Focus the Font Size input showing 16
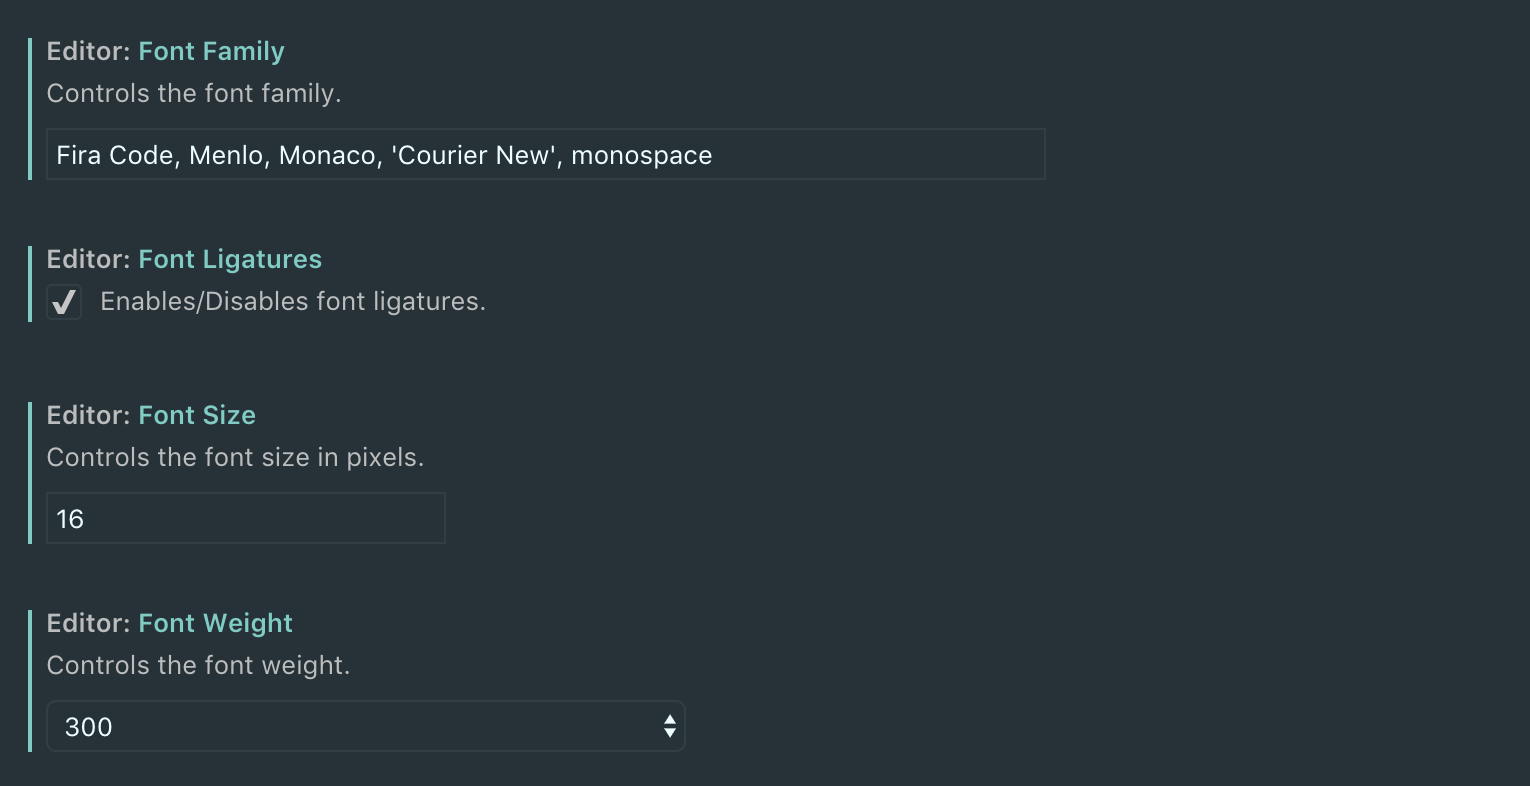This screenshot has width=1530, height=786. 245,519
